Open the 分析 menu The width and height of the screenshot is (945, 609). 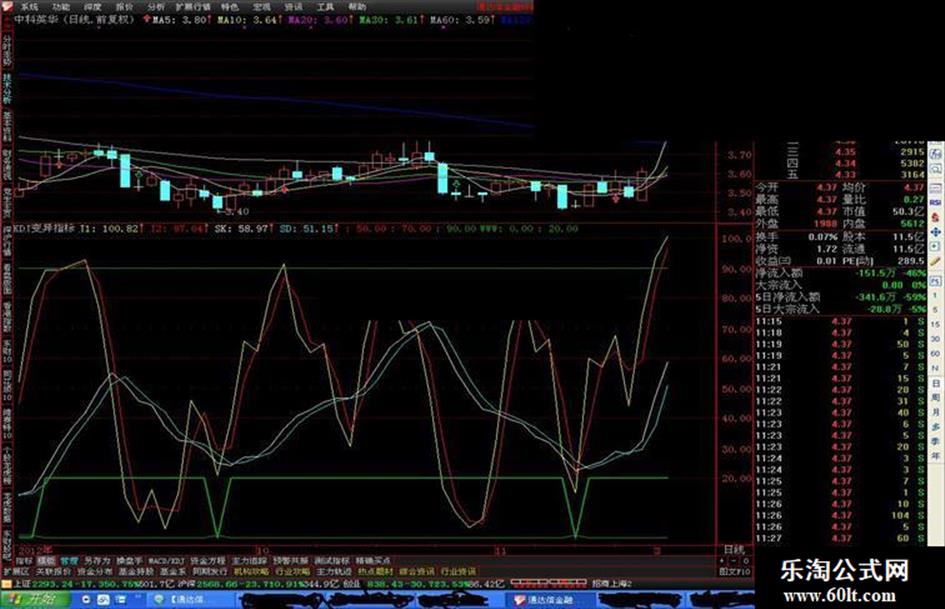[x=156, y=7]
